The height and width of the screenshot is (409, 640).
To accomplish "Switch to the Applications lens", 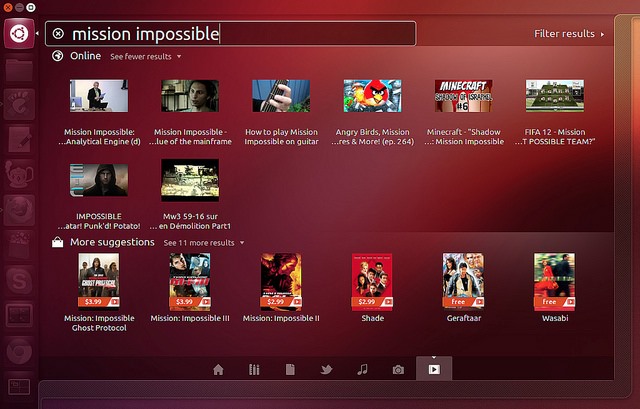I will click(x=254, y=369).
